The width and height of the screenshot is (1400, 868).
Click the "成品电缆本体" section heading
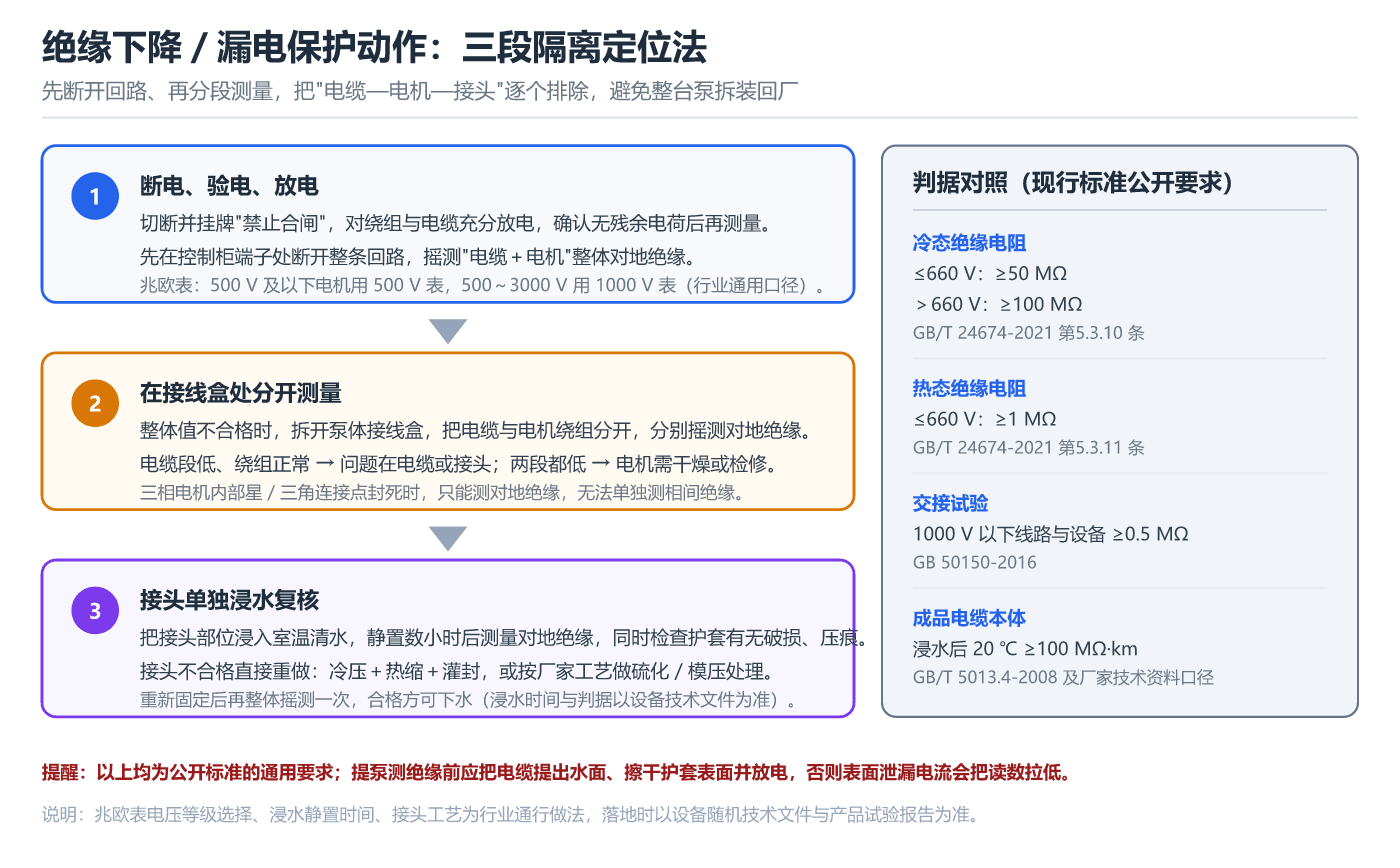pos(969,618)
